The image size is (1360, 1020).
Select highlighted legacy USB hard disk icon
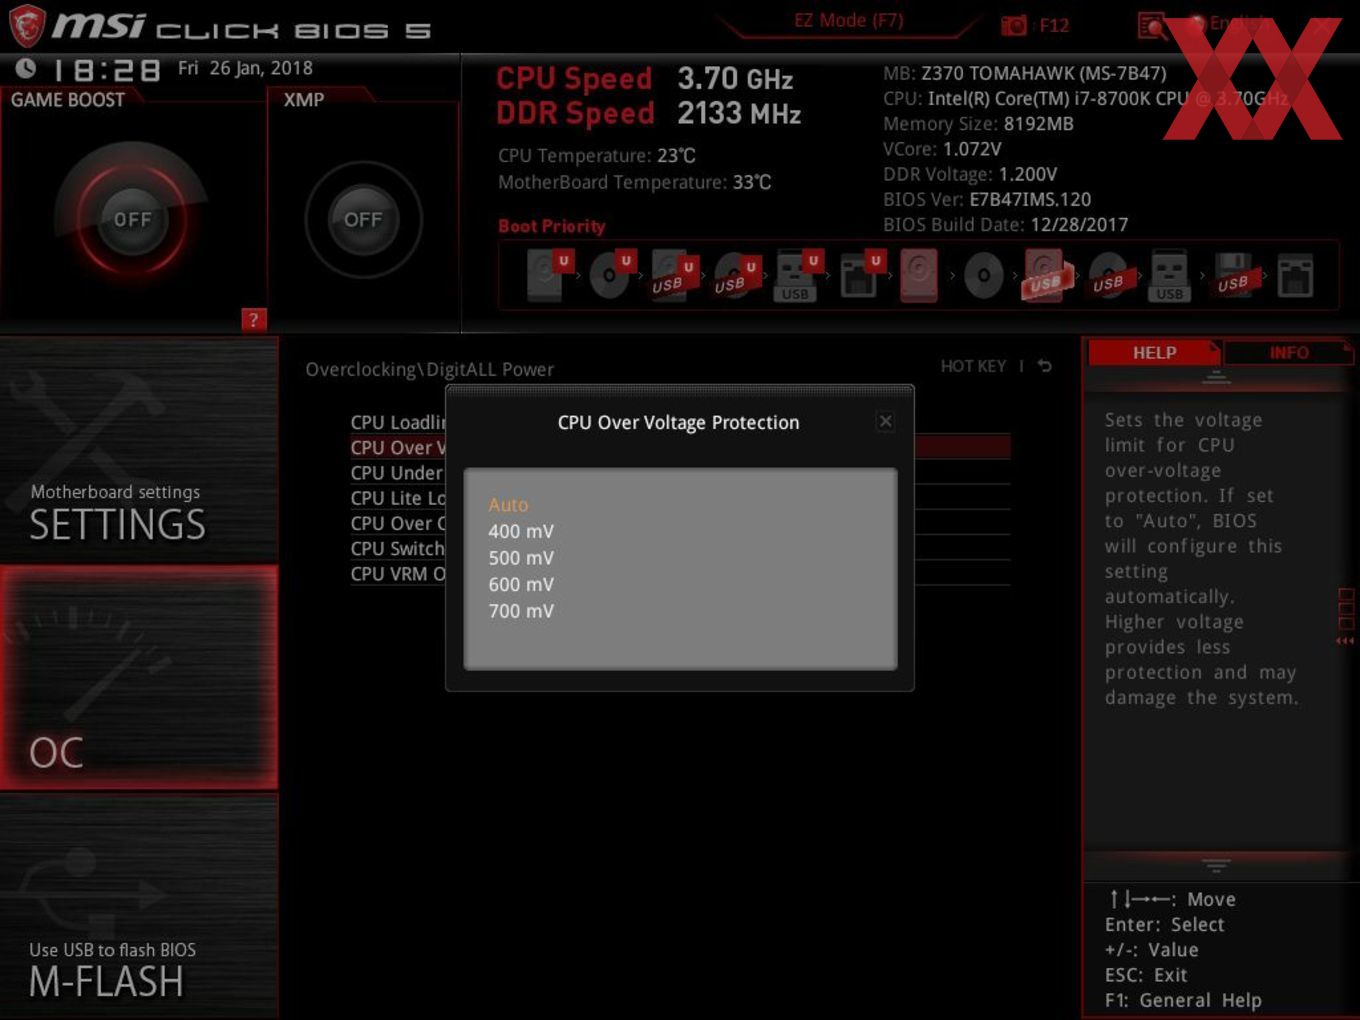click(1046, 275)
